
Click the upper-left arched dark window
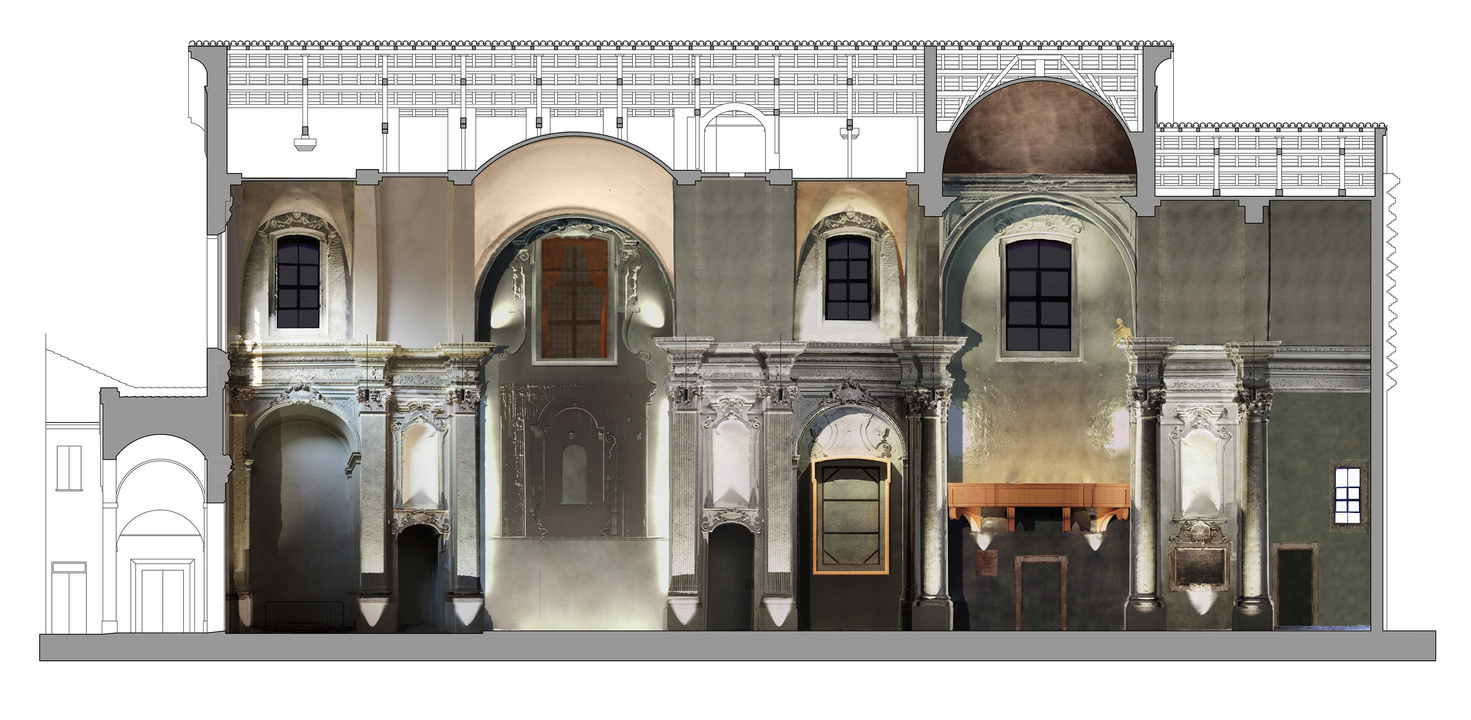coord(298,281)
